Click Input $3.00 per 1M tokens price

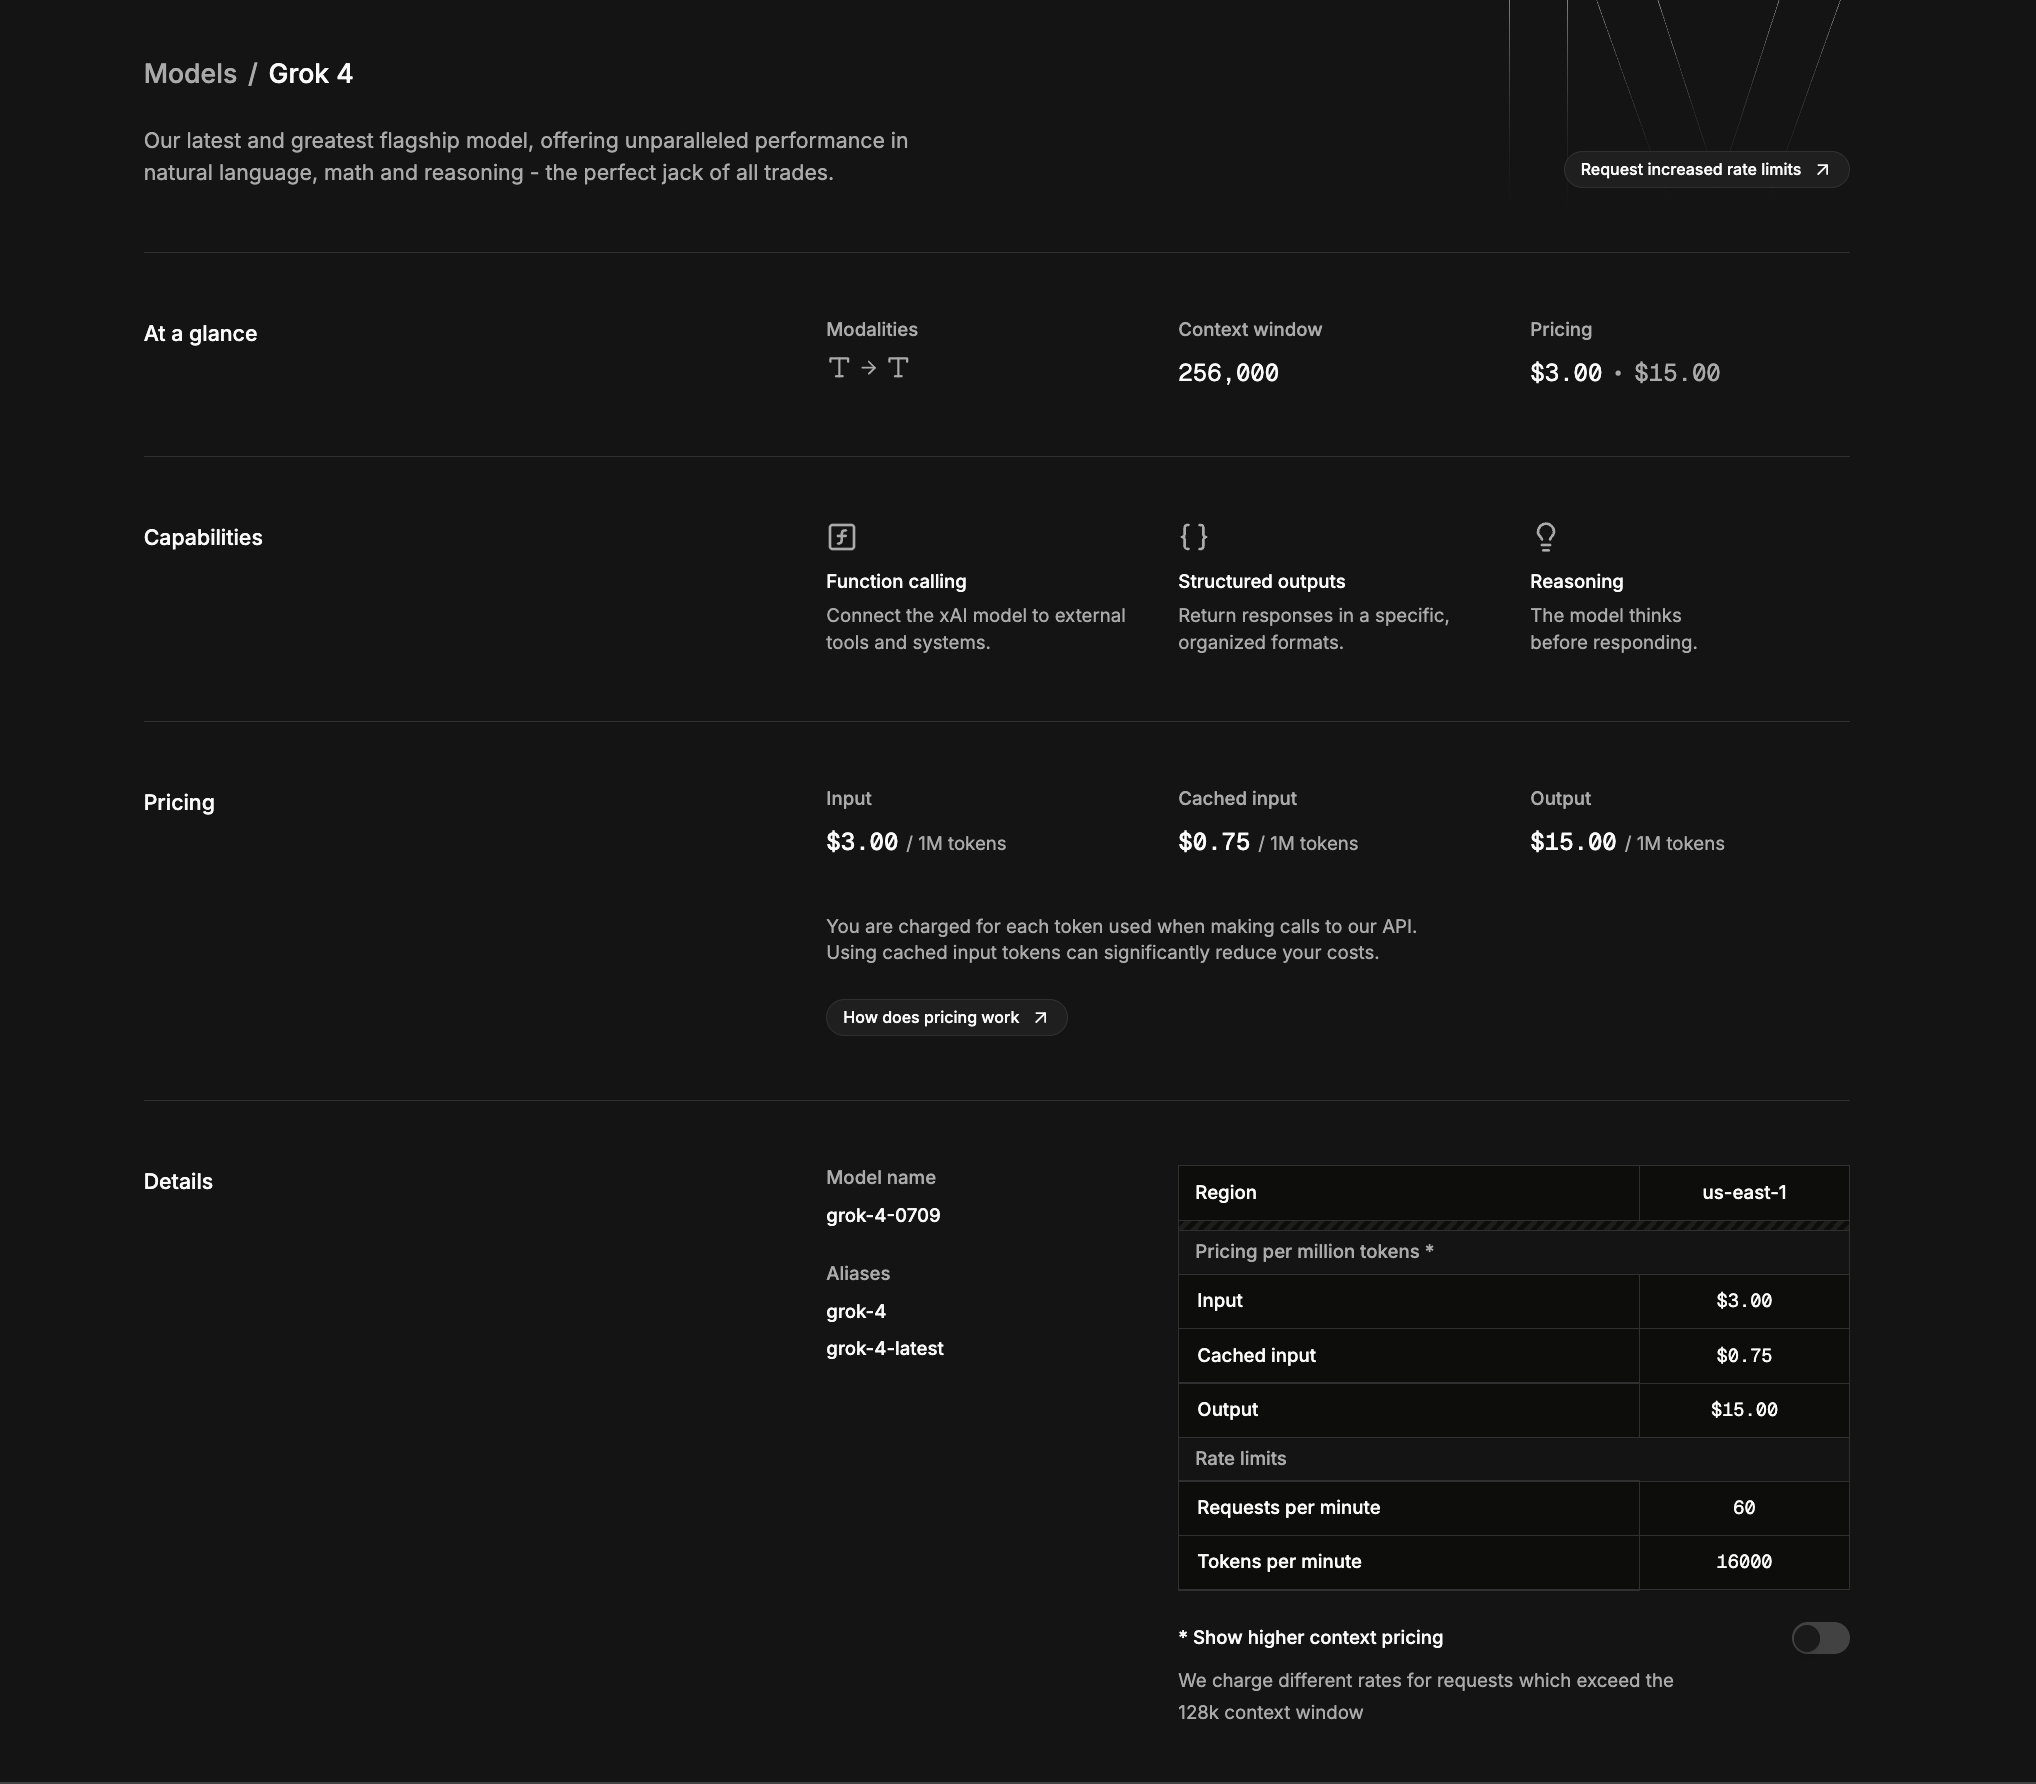pos(916,842)
